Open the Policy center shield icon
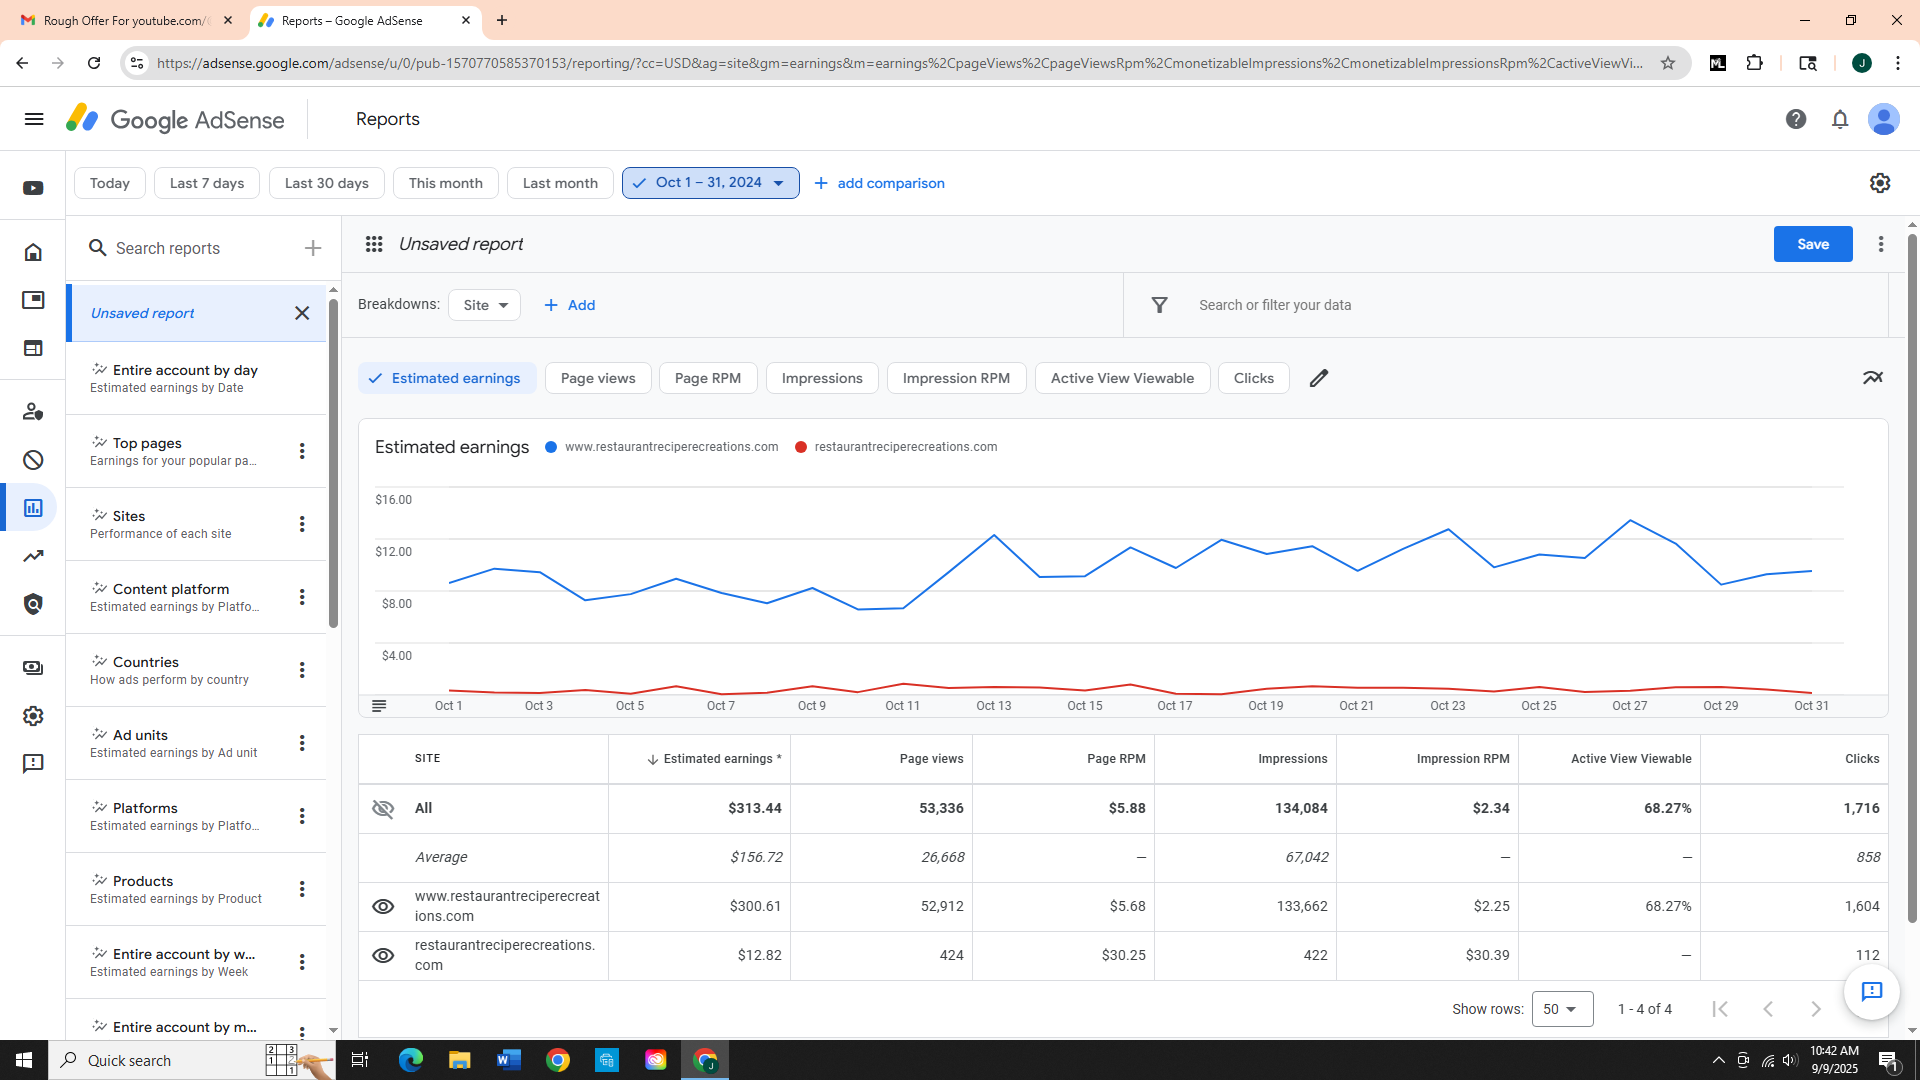The width and height of the screenshot is (1920, 1080). (x=33, y=604)
